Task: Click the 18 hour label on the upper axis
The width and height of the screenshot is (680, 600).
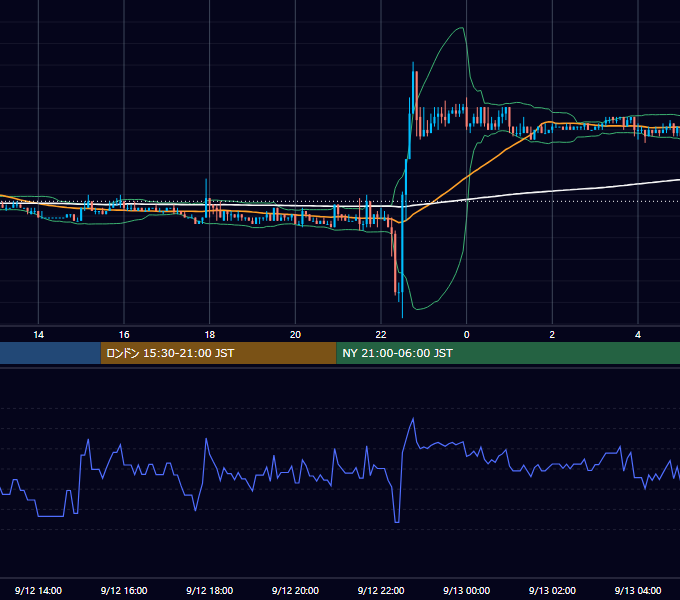Action: [209, 334]
